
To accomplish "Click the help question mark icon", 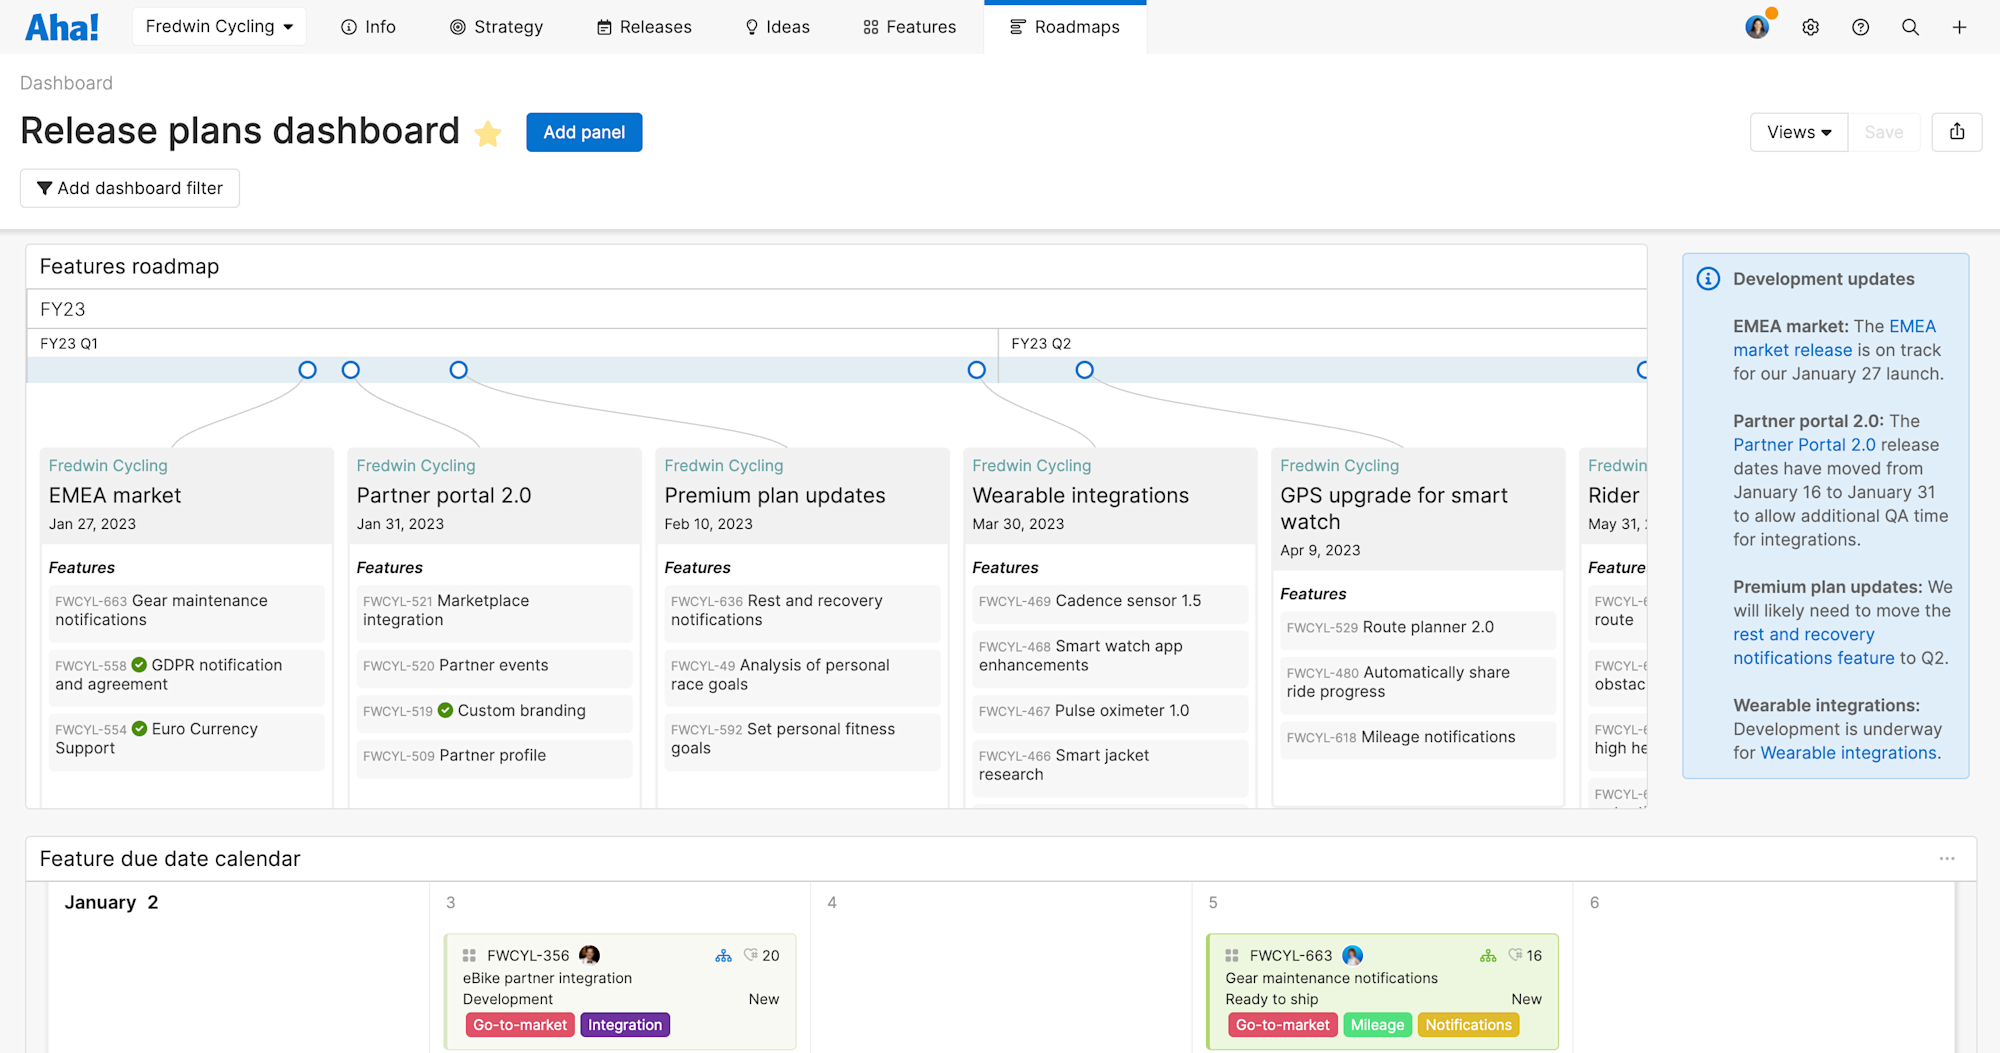I will (x=1860, y=27).
